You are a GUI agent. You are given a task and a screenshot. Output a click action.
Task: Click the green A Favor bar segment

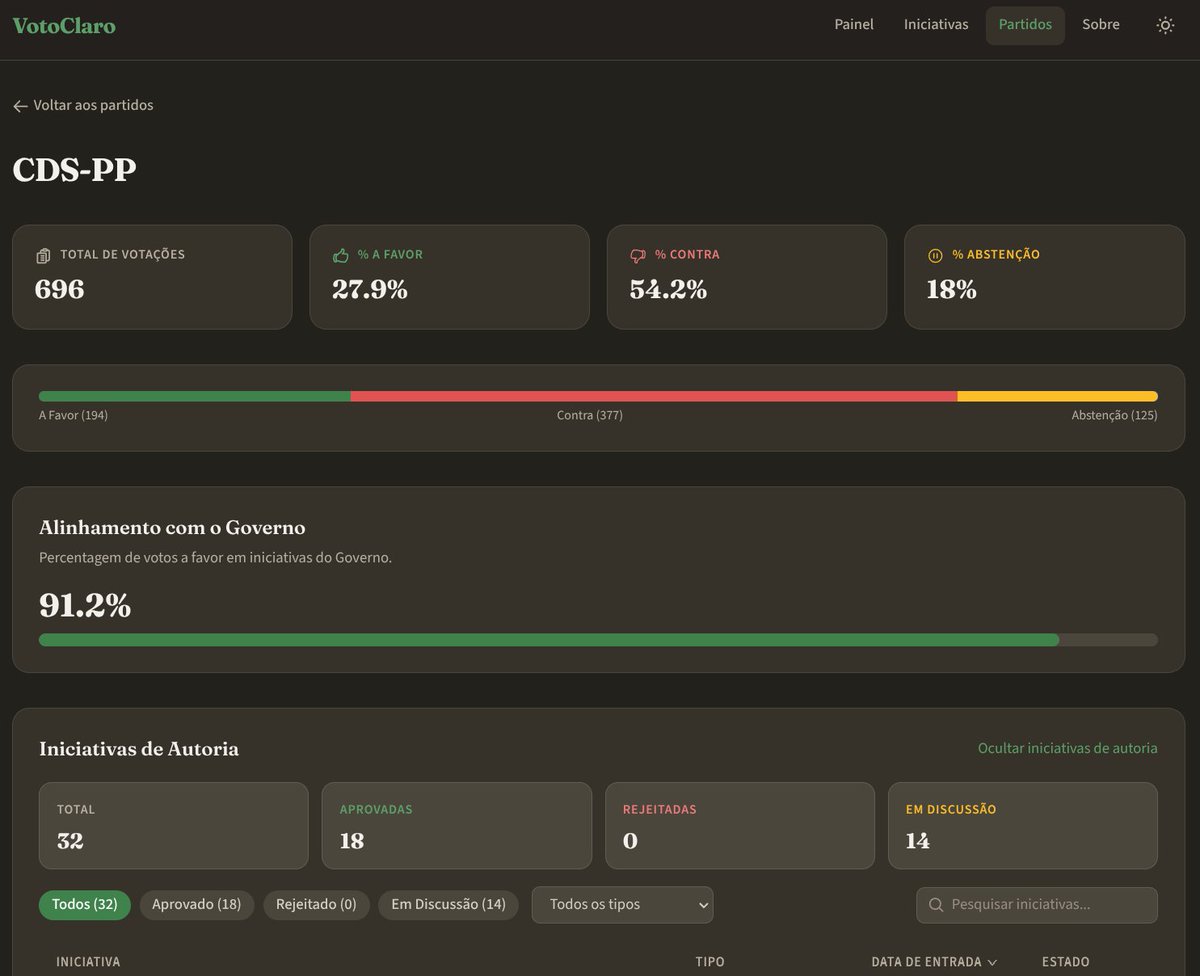[195, 396]
